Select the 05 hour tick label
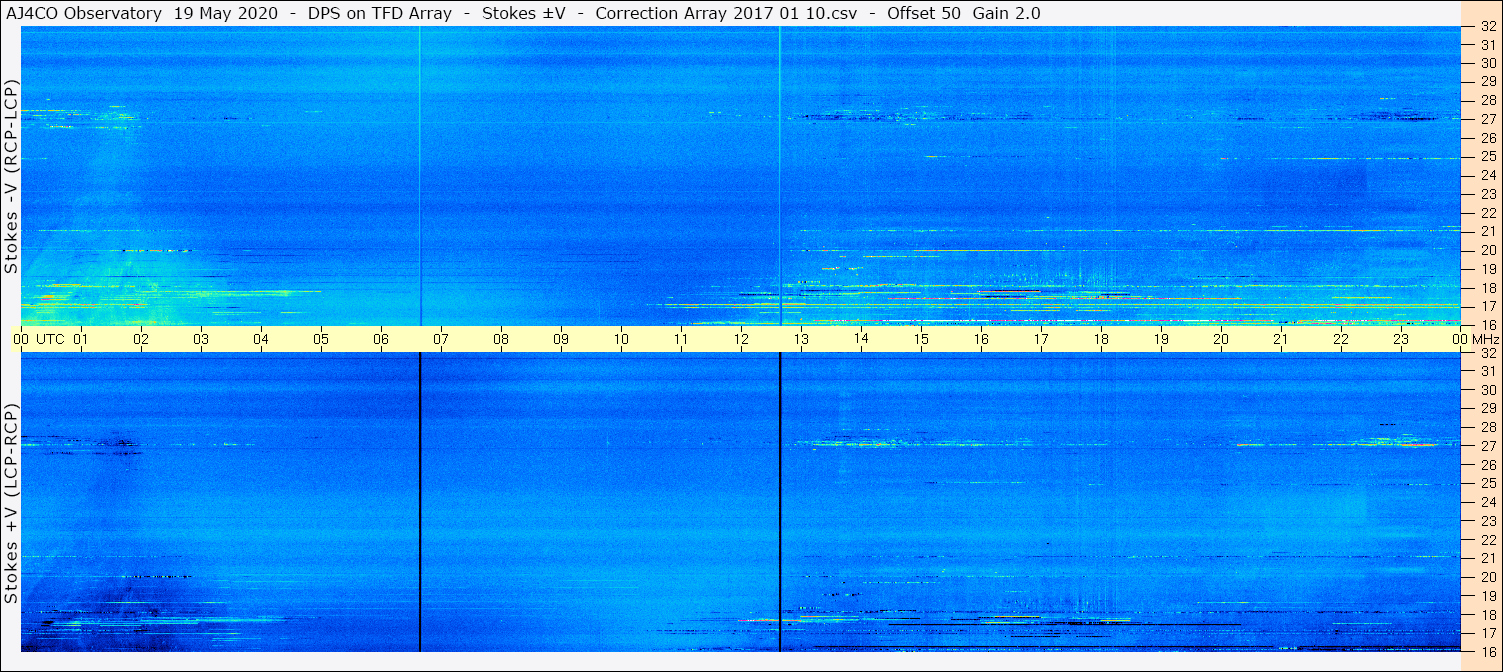The image size is (1503, 672). [x=321, y=339]
